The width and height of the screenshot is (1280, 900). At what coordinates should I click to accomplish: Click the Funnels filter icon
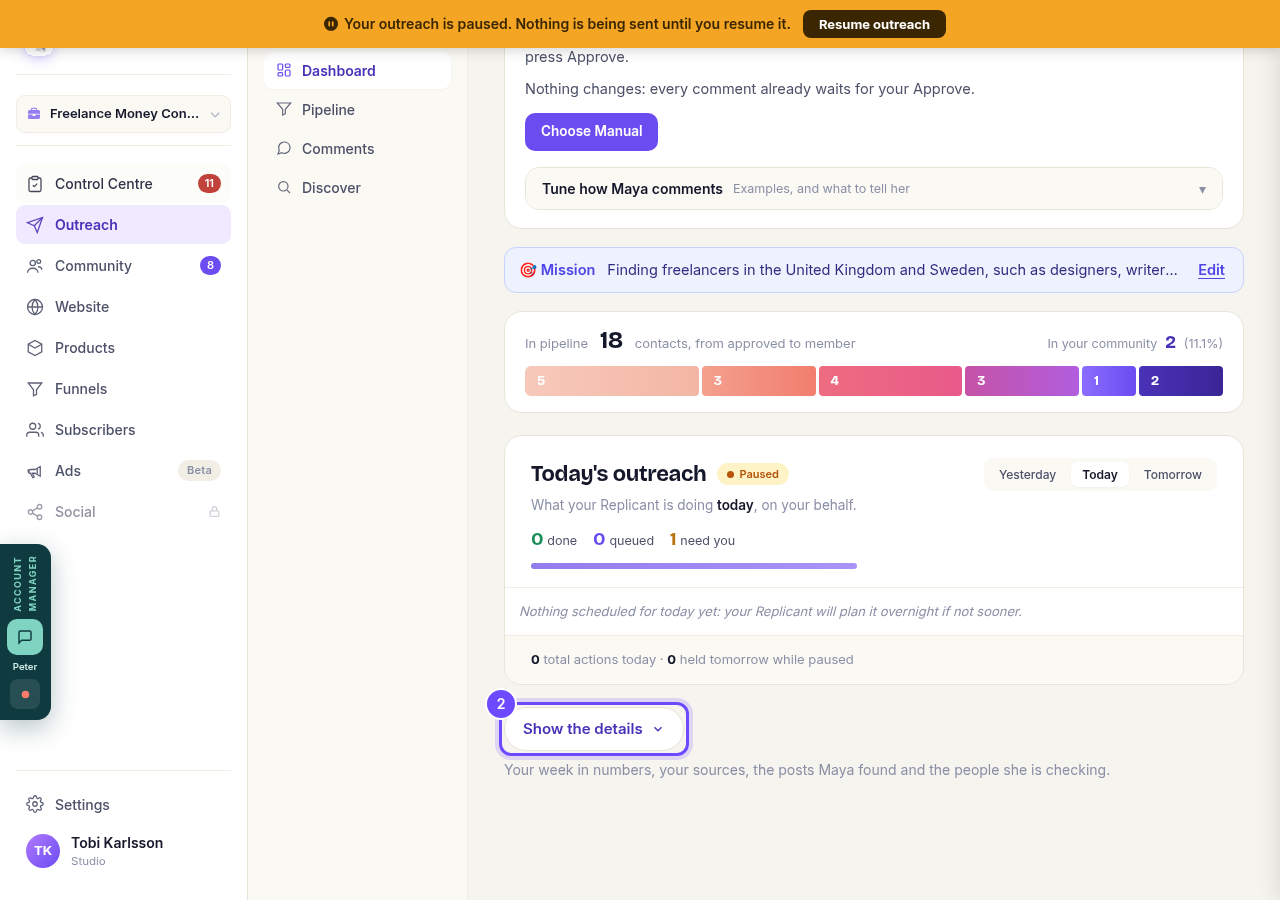pos(35,389)
